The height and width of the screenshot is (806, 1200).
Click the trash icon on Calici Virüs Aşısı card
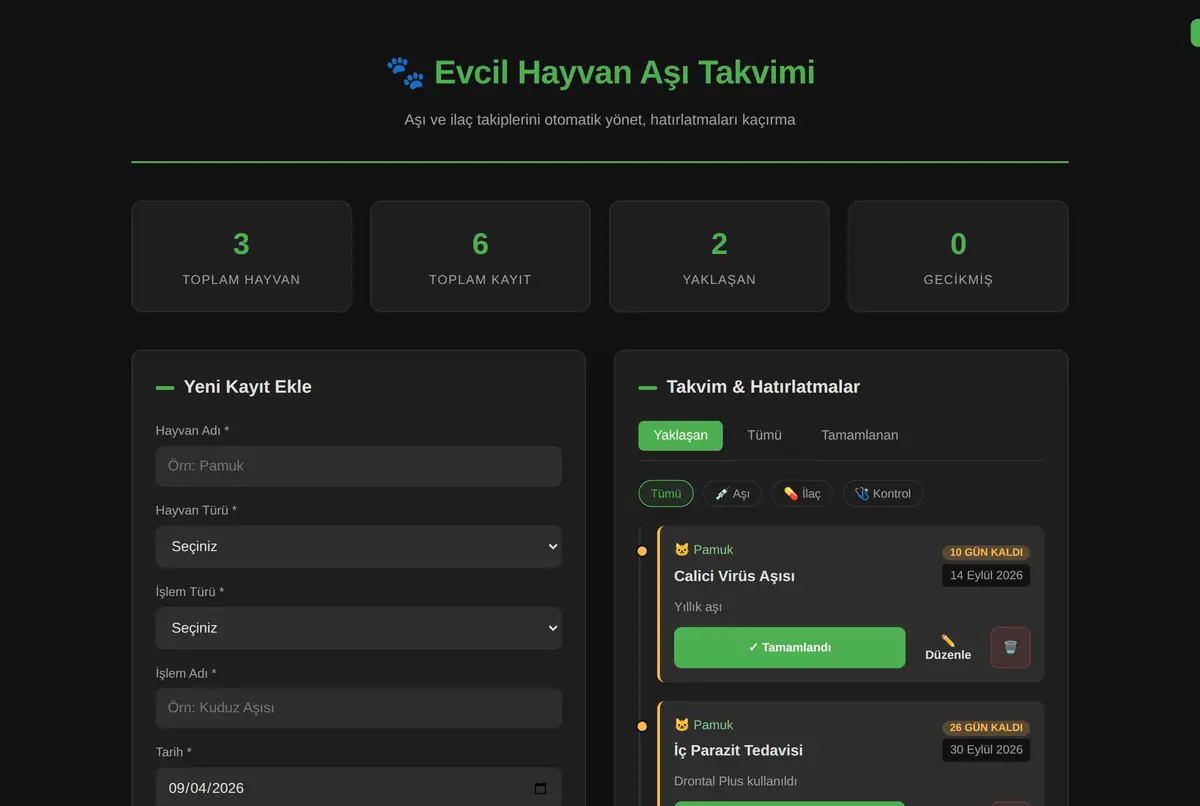(1010, 647)
